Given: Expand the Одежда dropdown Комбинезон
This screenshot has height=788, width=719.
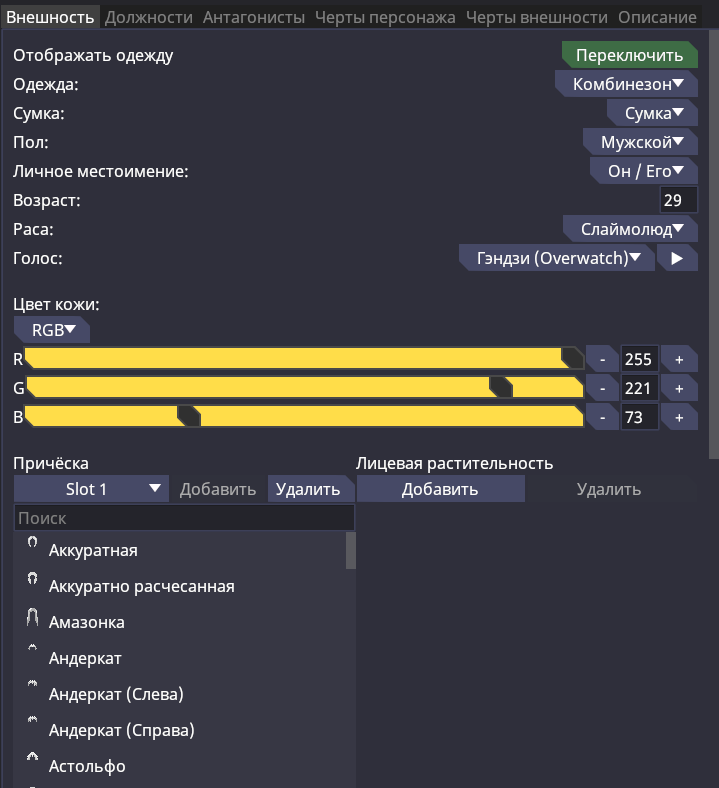Looking at the screenshot, I should pyautogui.click(x=627, y=85).
